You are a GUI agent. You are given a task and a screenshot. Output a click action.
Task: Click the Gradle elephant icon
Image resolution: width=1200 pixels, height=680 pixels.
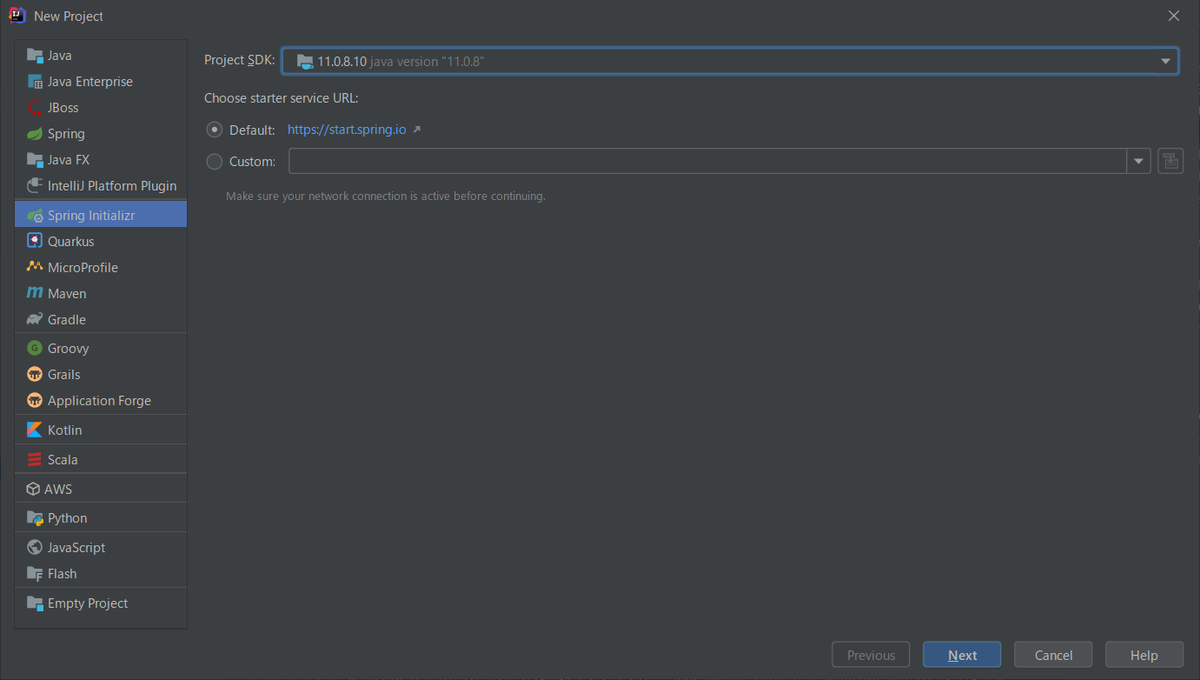click(35, 319)
